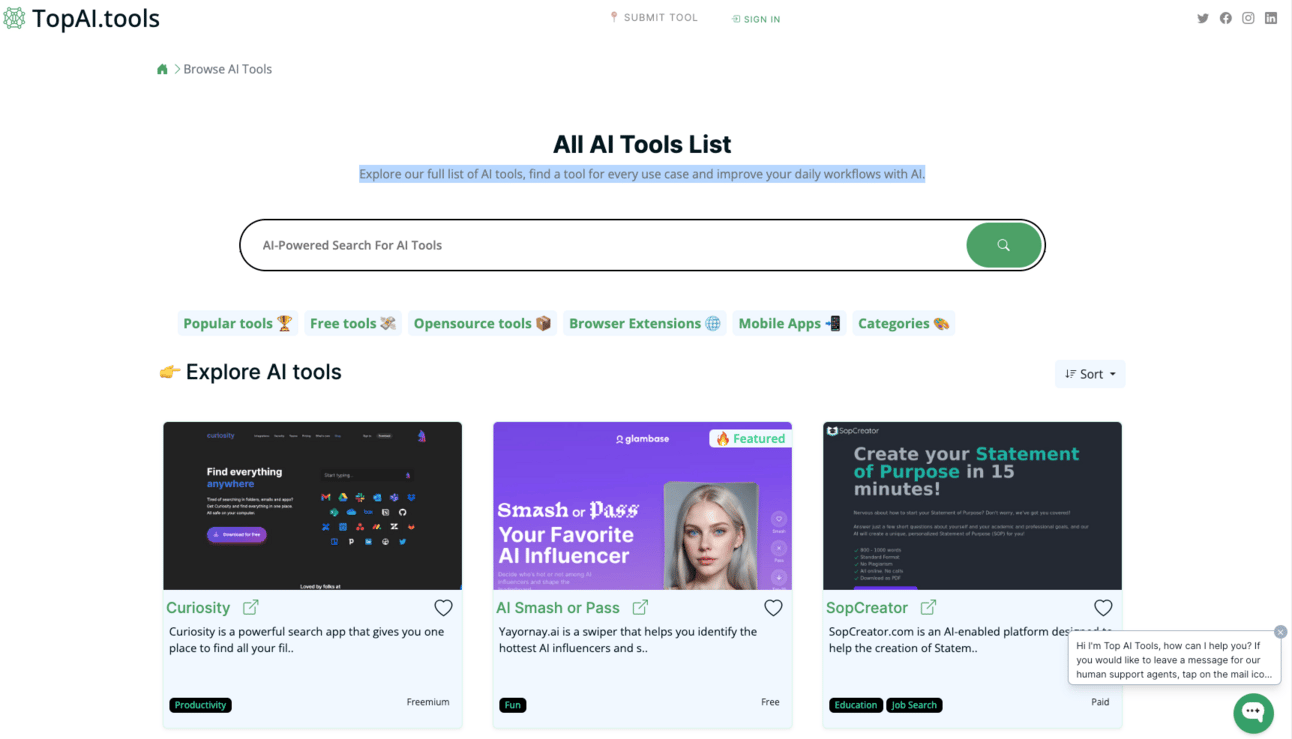Open the Curiosity screenshot thumbnail
Screen dimensions: 1292x739
pos(313,506)
